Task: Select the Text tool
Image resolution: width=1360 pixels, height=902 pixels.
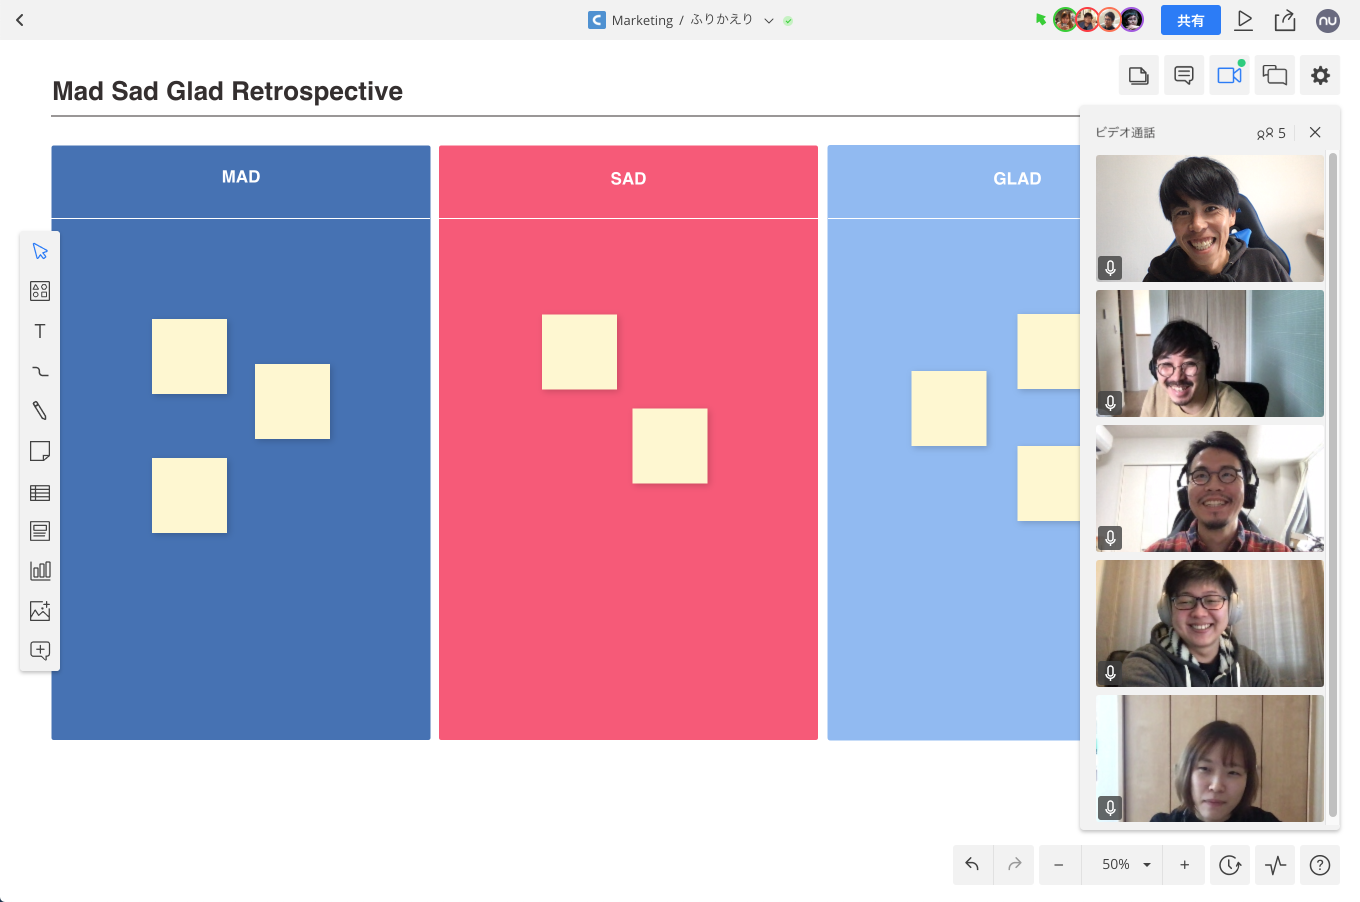Action: coord(40,331)
